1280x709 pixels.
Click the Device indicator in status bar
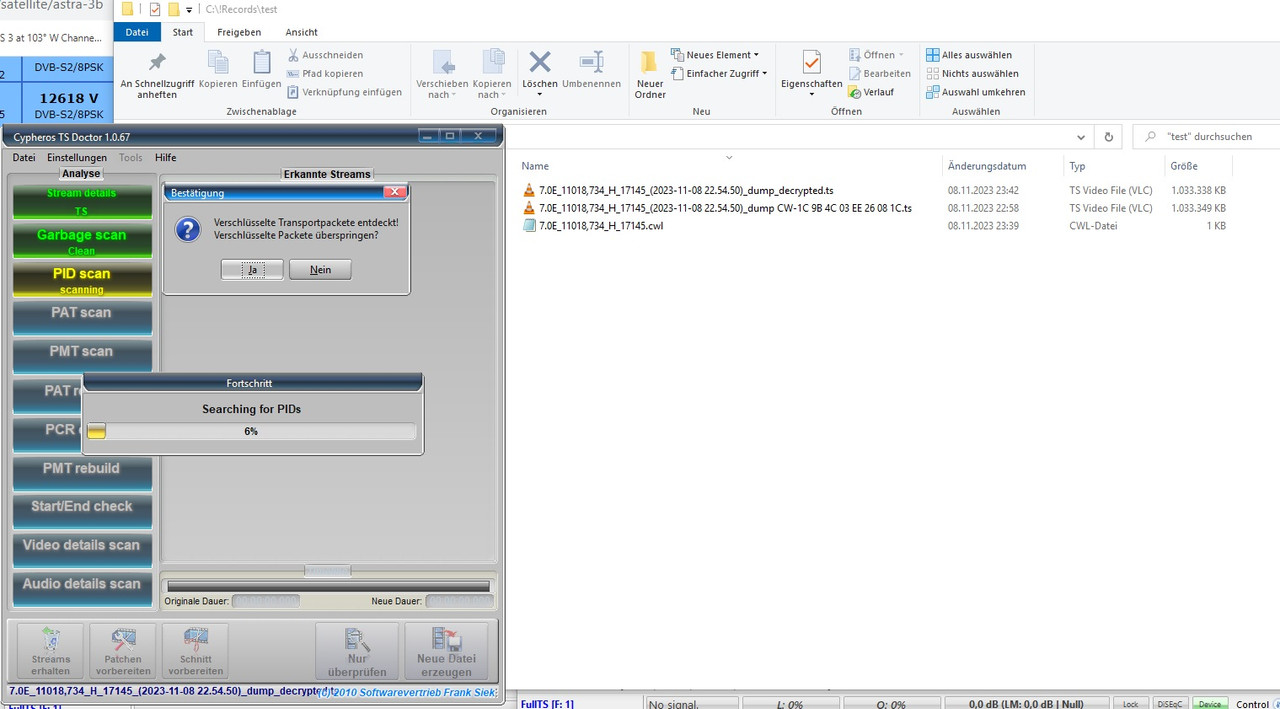point(1210,704)
